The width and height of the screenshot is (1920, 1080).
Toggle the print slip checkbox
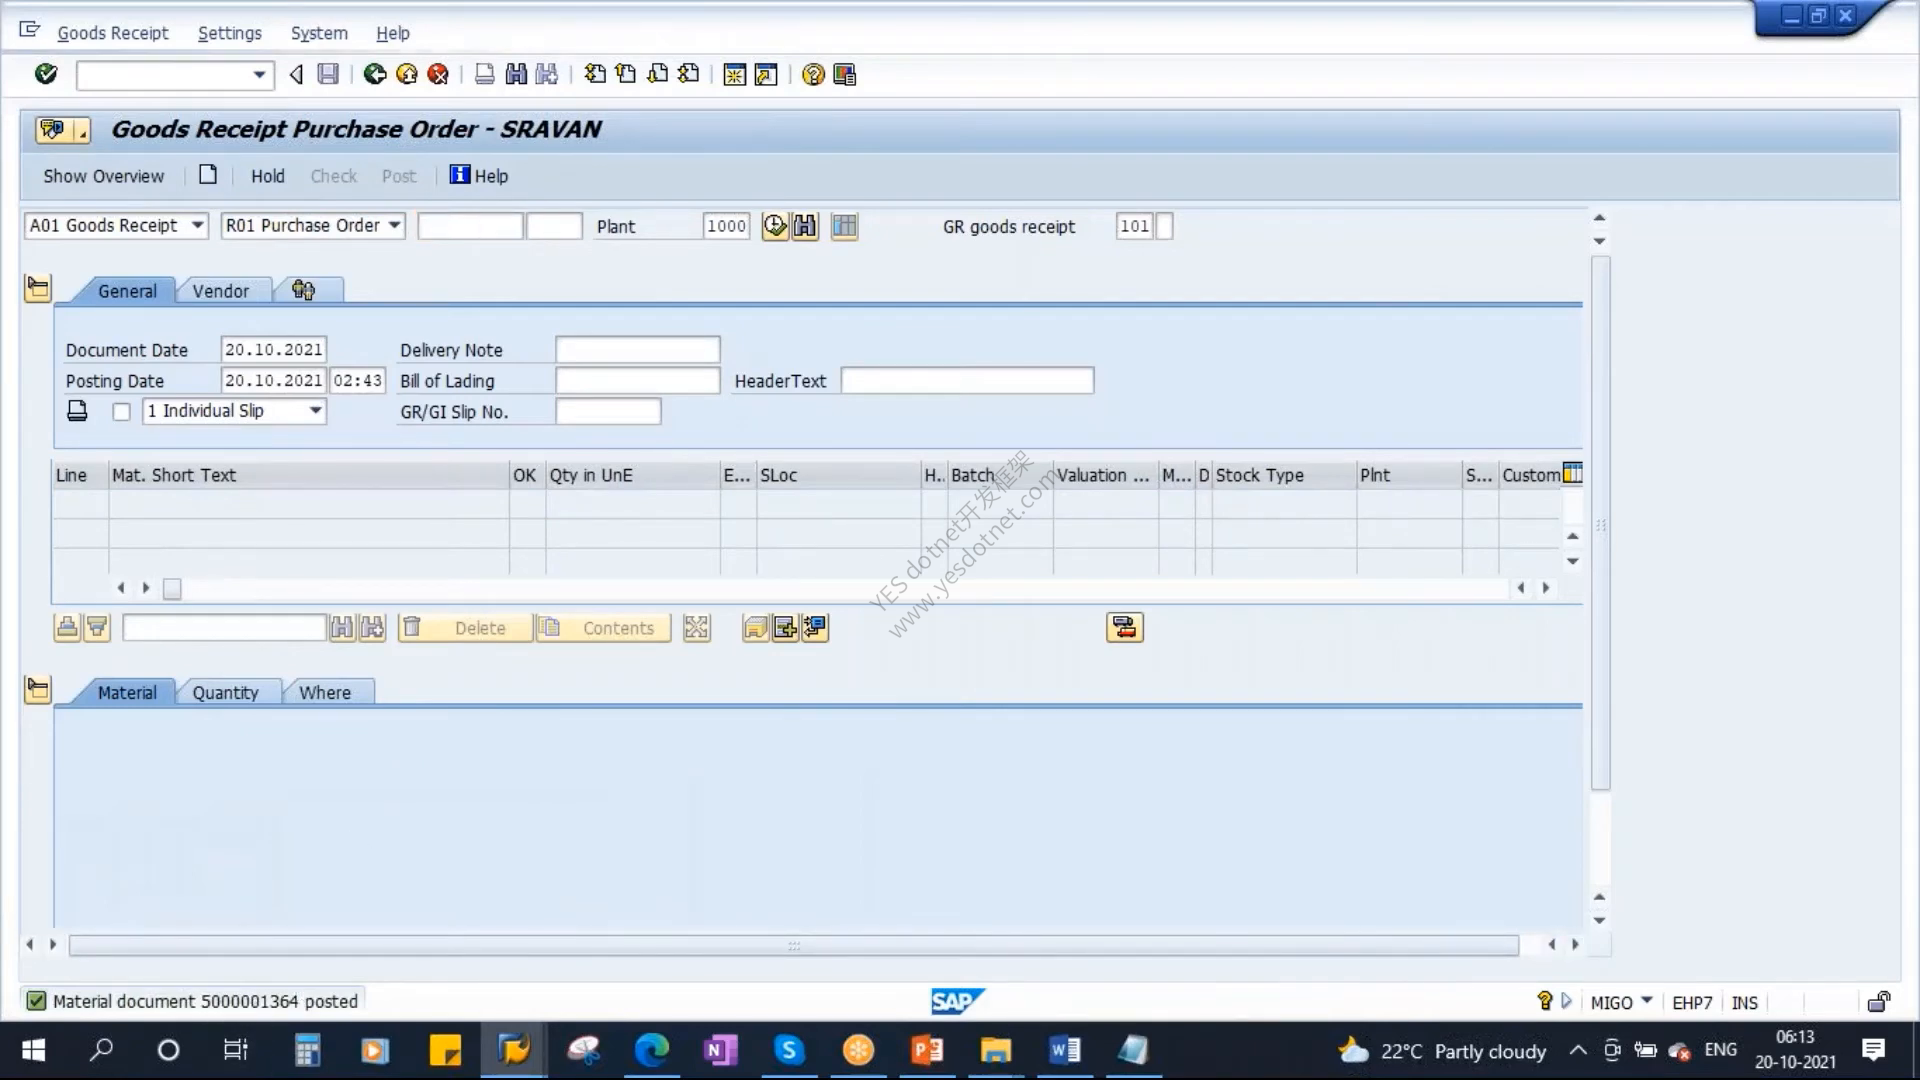point(122,412)
